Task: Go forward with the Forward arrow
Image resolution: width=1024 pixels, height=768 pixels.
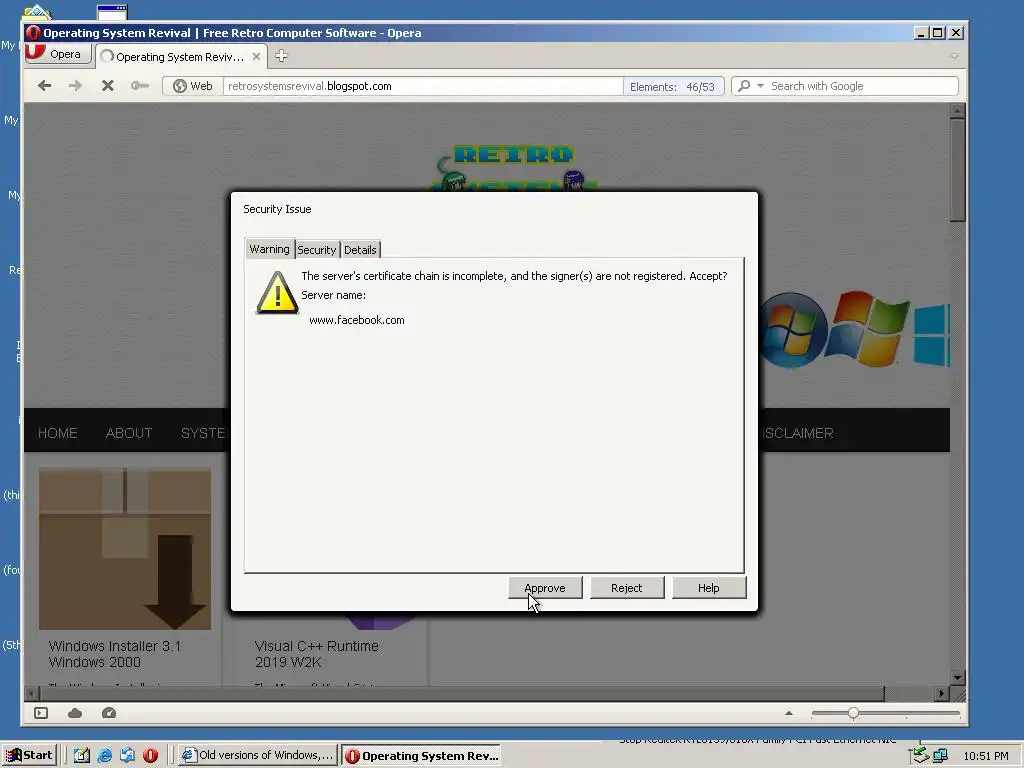Action: (x=75, y=86)
